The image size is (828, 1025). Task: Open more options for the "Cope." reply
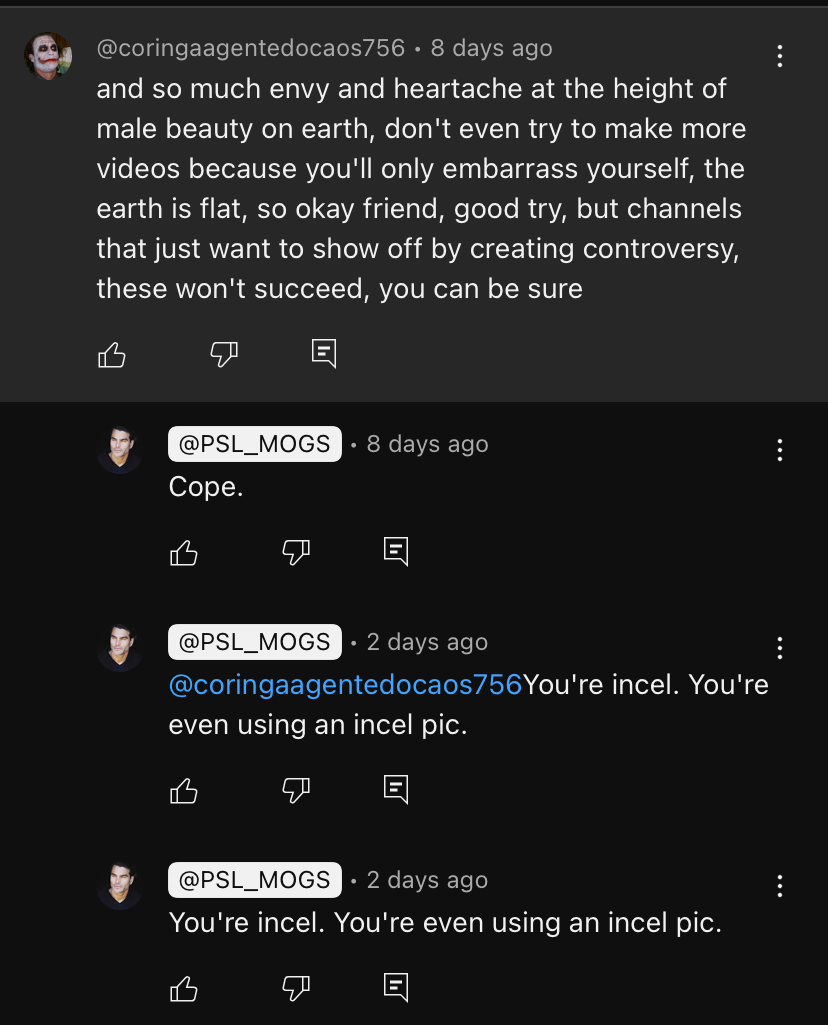point(780,450)
